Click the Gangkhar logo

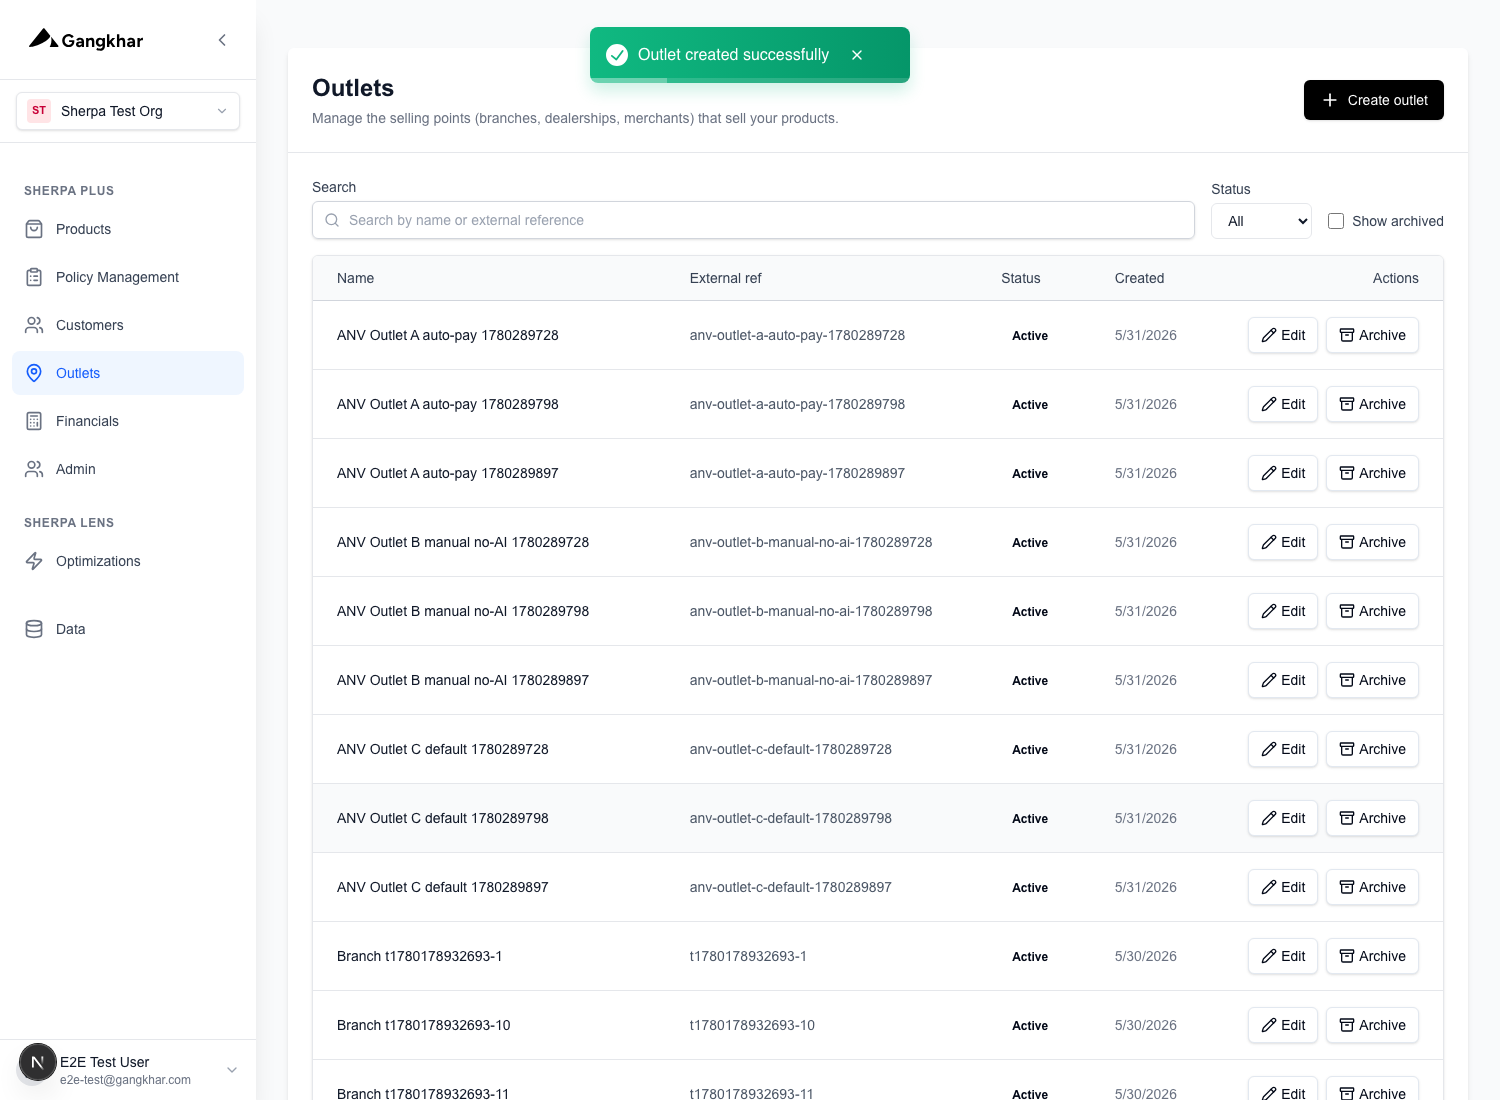(x=86, y=40)
